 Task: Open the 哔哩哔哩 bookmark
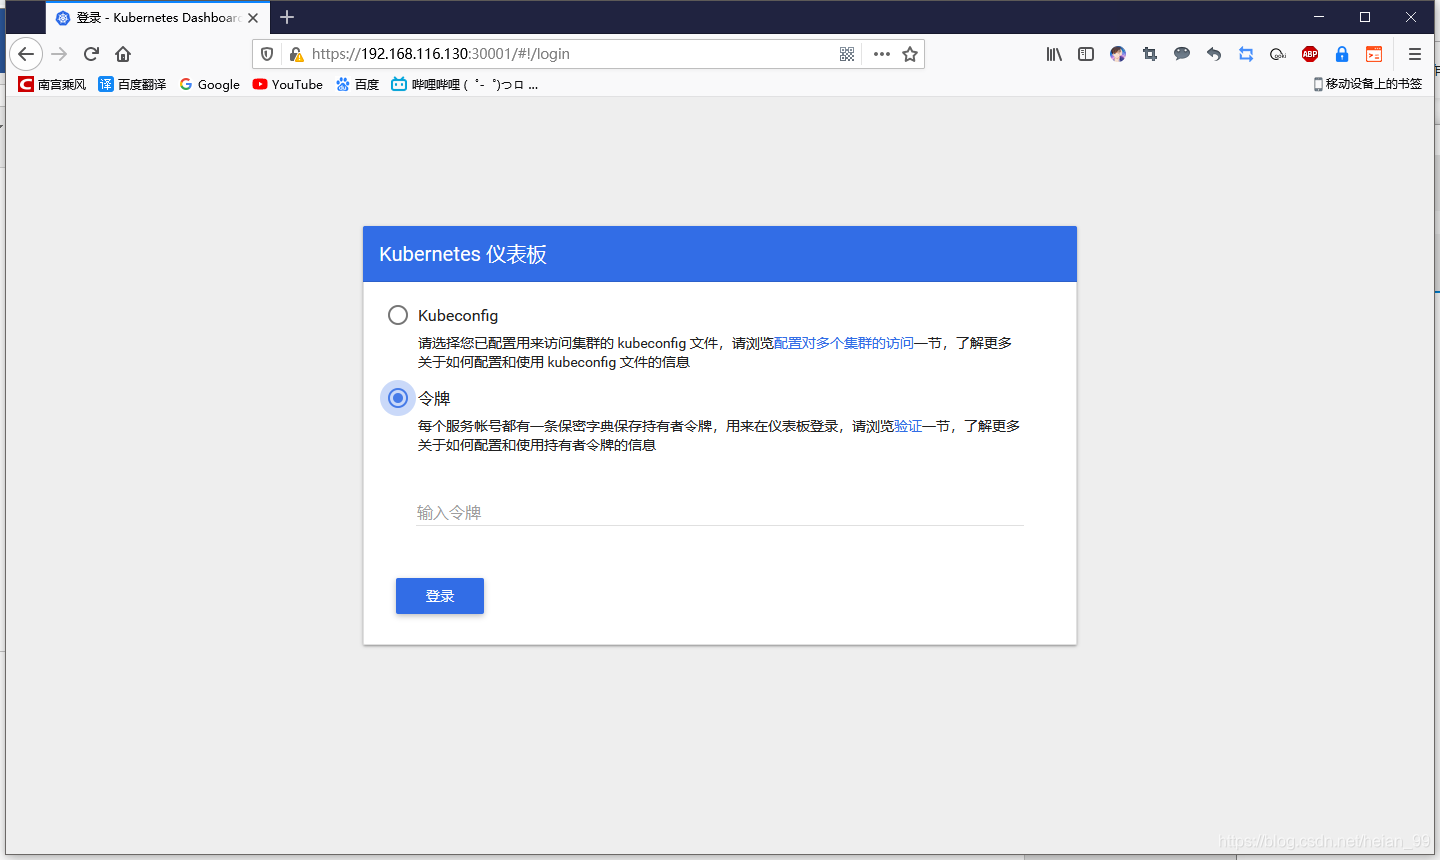tap(465, 85)
